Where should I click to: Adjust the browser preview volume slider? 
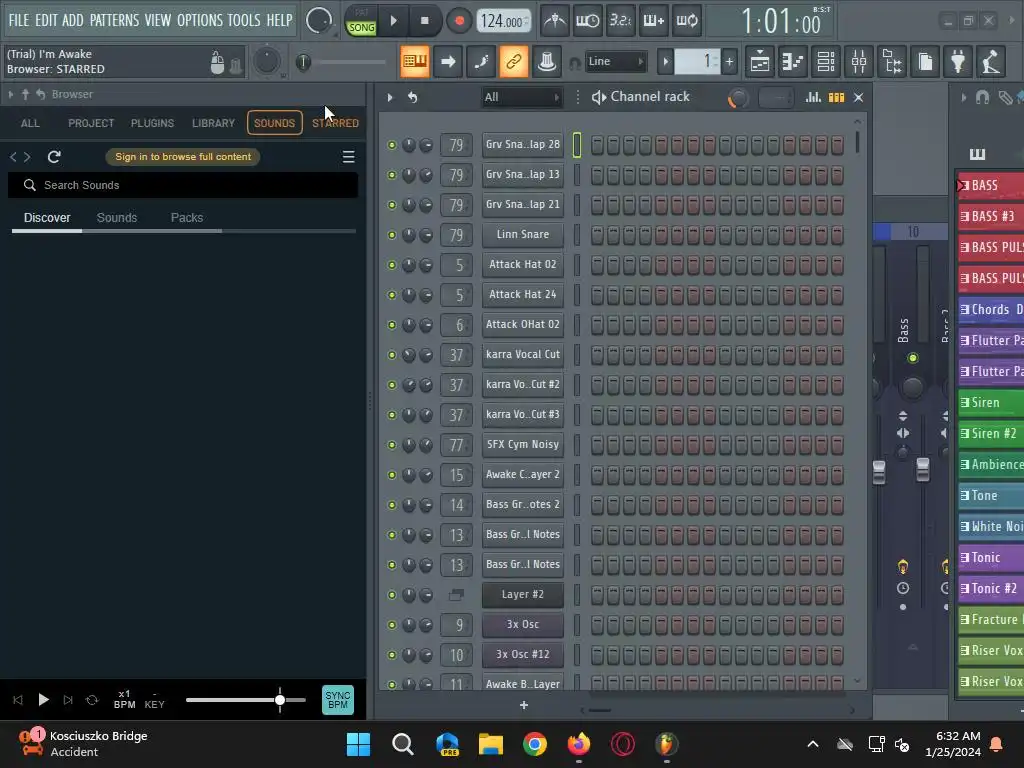(x=246, y=700)
